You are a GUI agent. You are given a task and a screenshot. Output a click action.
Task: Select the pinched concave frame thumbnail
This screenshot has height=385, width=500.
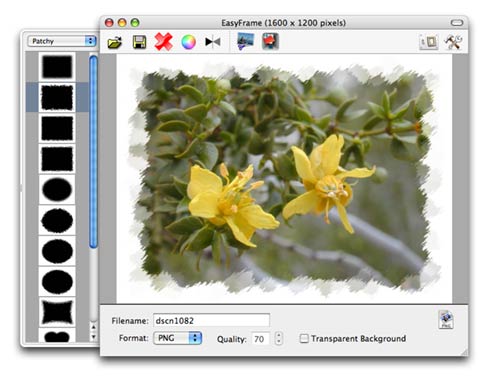pos(57,312)
